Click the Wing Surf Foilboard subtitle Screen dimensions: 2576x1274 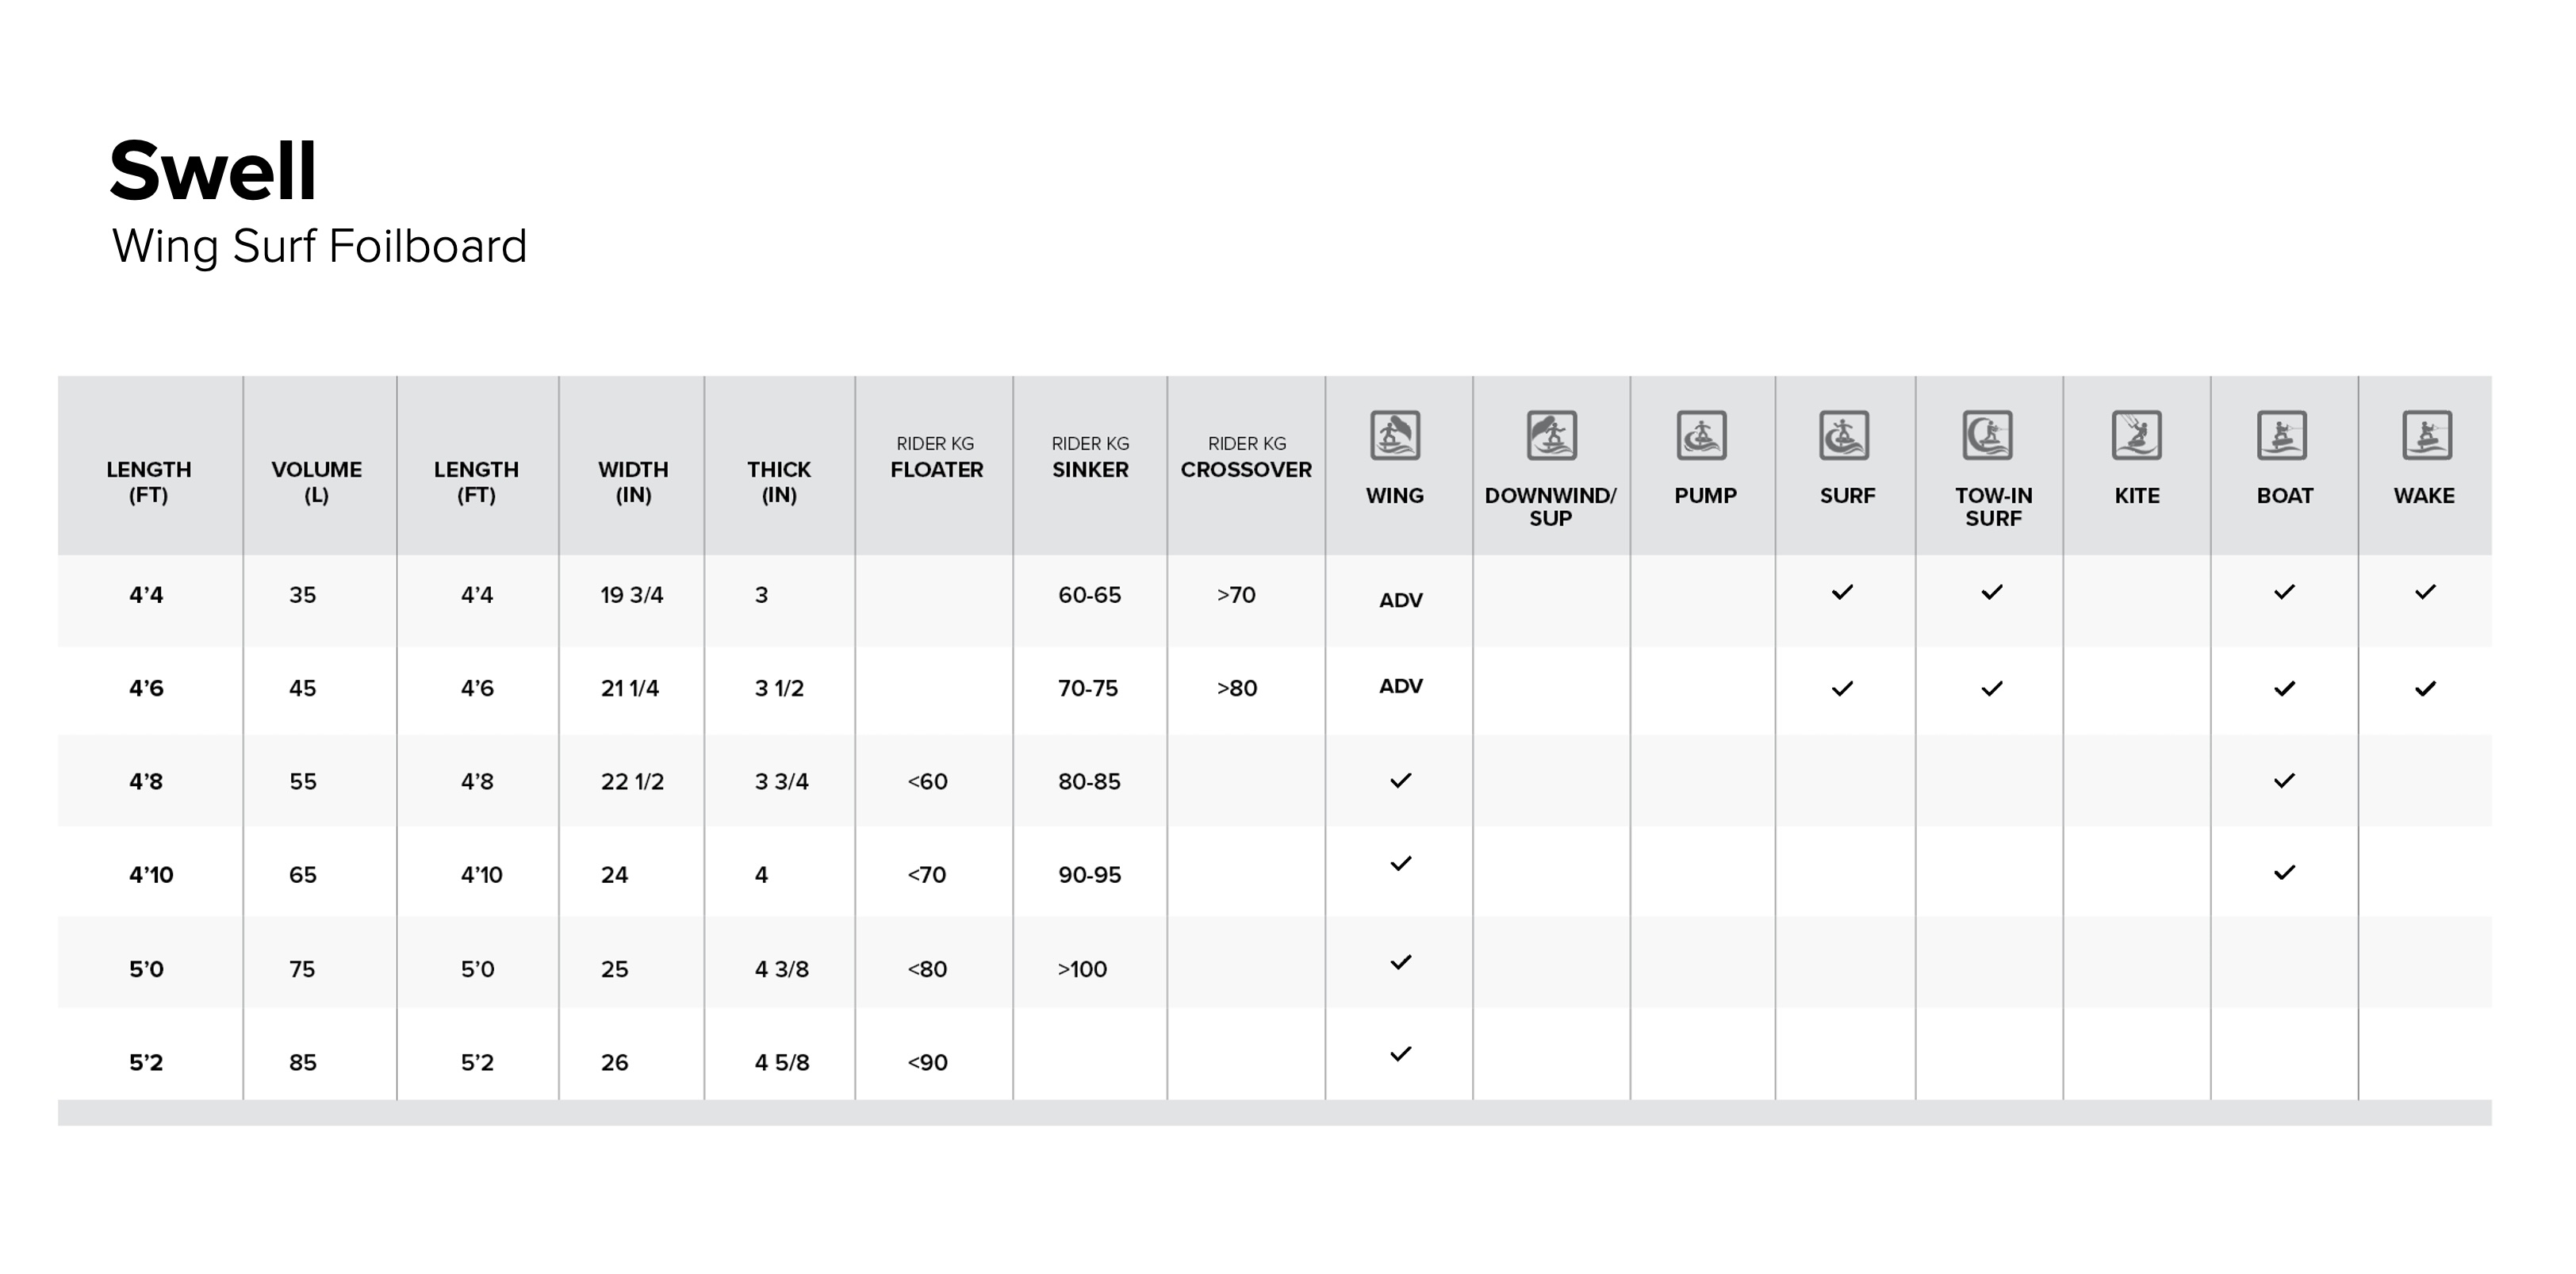tap(319, 247)
